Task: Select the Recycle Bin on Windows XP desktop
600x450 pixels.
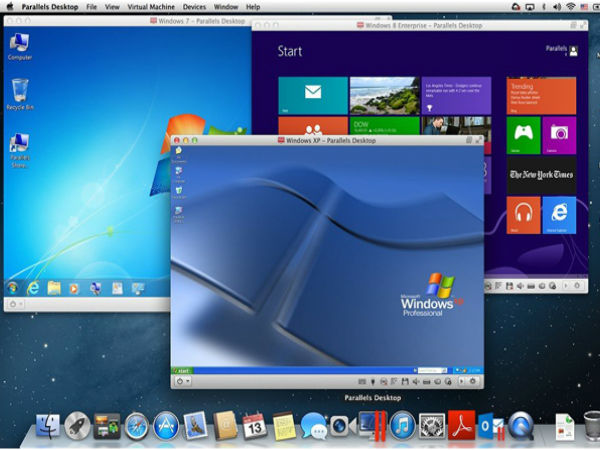Action: [179, 192]
